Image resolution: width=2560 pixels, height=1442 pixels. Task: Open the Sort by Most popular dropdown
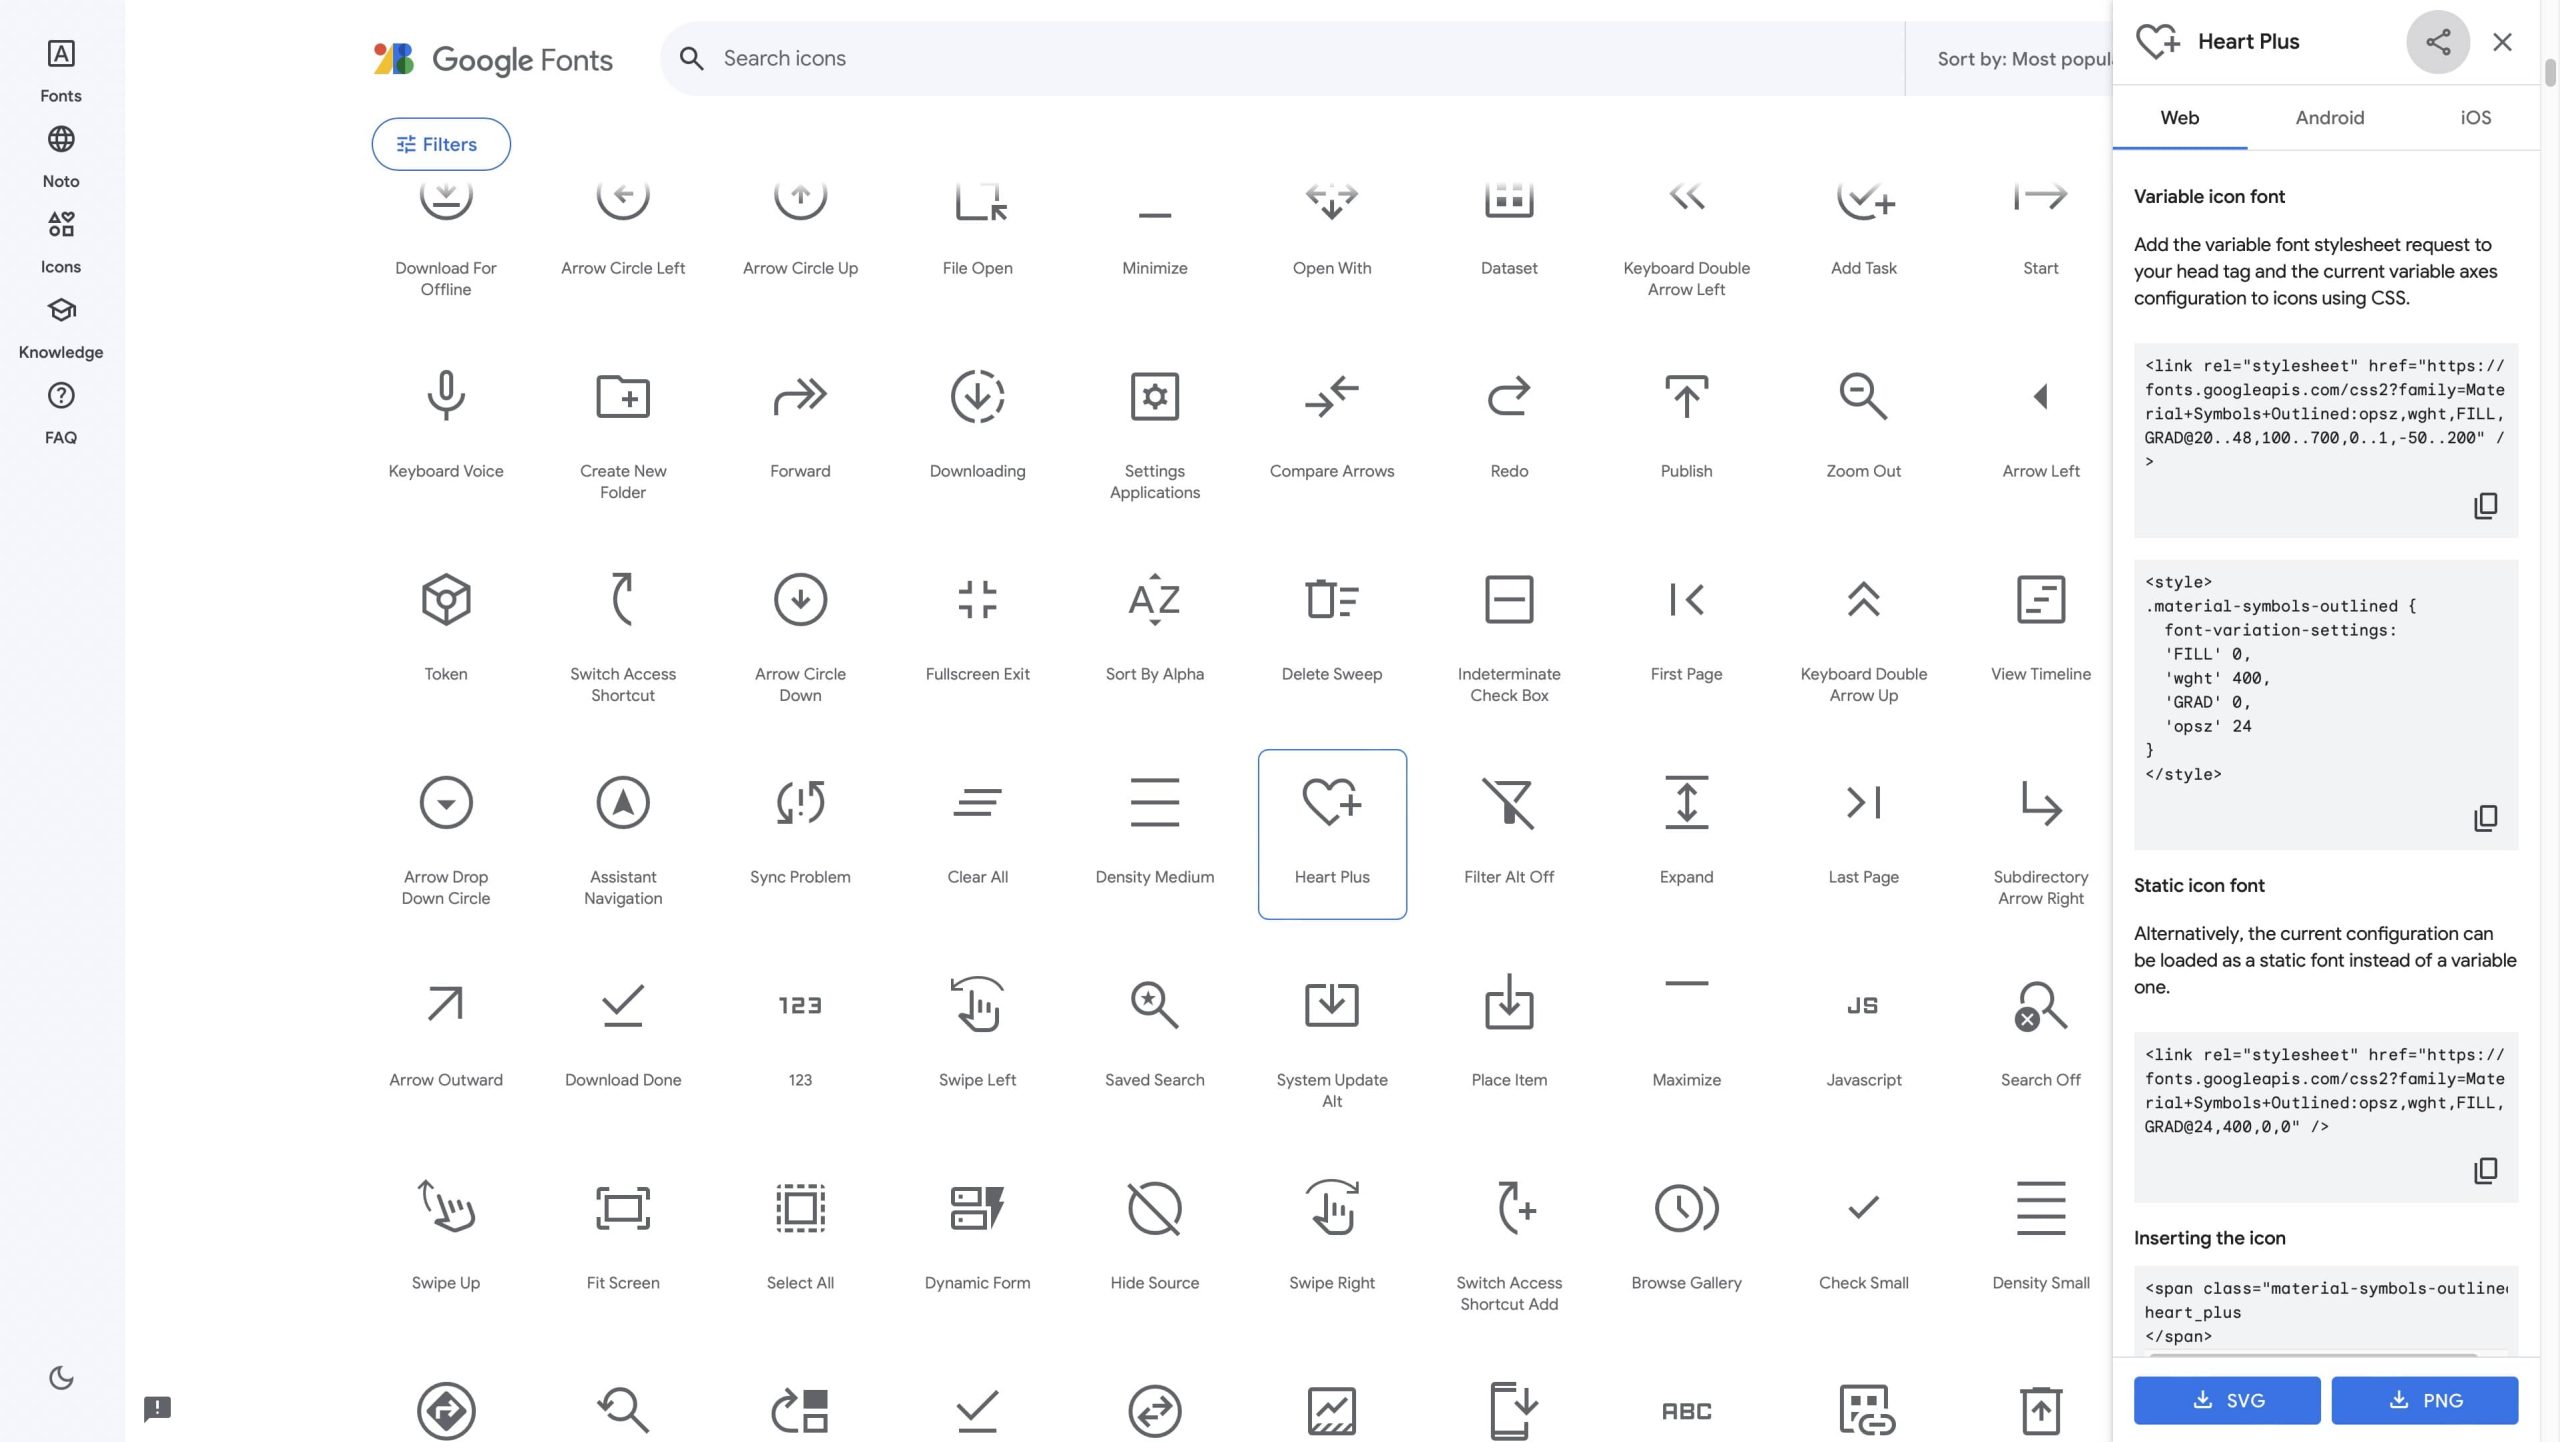(2022, 59)
